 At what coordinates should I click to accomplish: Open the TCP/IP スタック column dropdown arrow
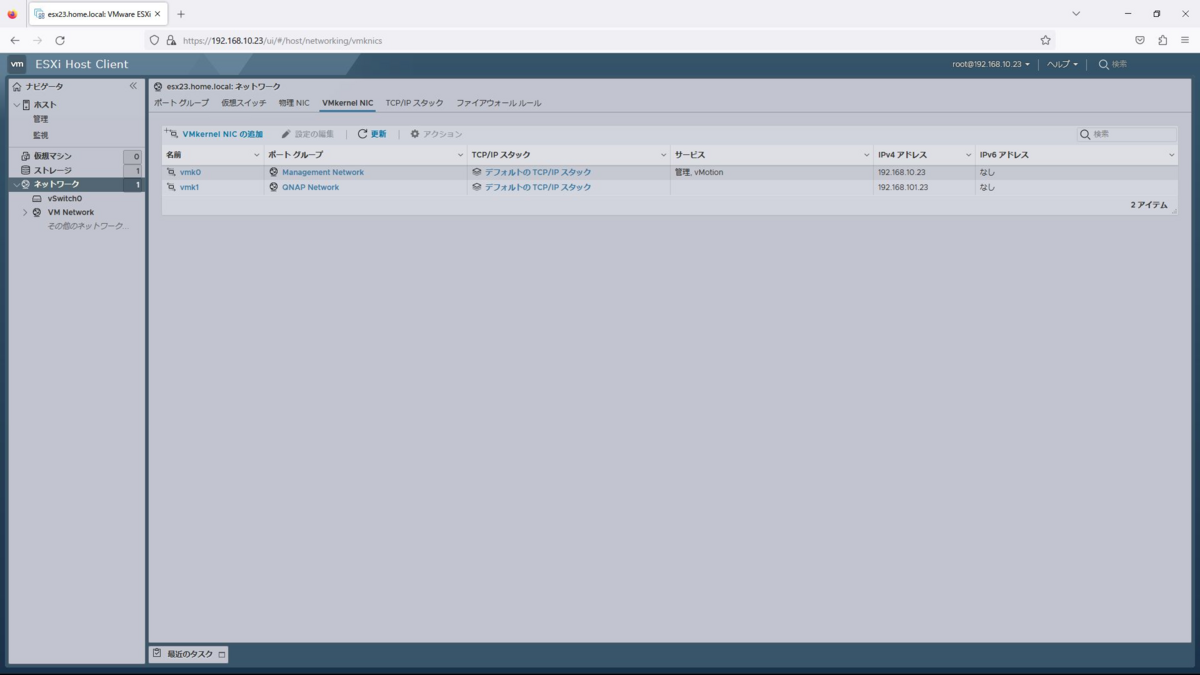(x=663, y=156)
